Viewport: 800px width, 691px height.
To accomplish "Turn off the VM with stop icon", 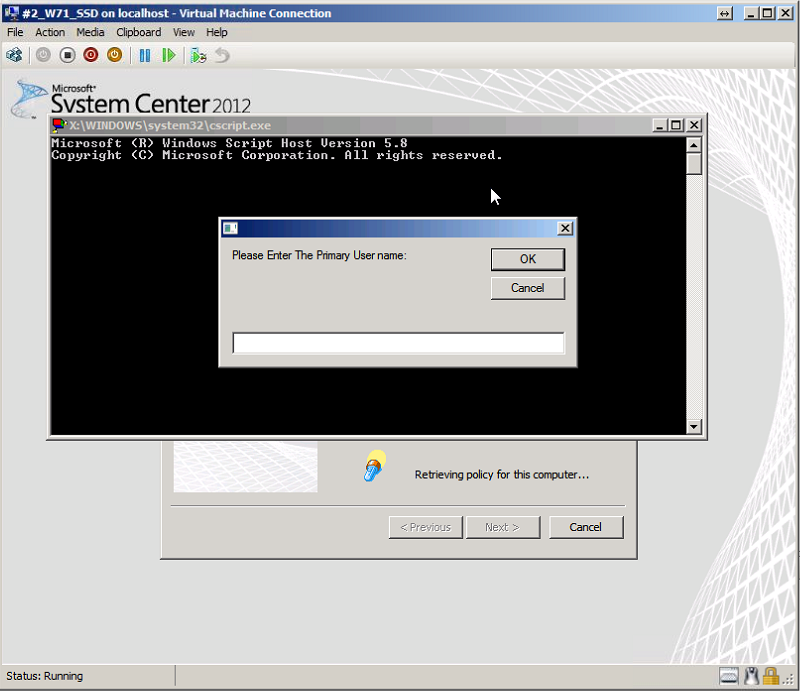I will pos(67,55).
